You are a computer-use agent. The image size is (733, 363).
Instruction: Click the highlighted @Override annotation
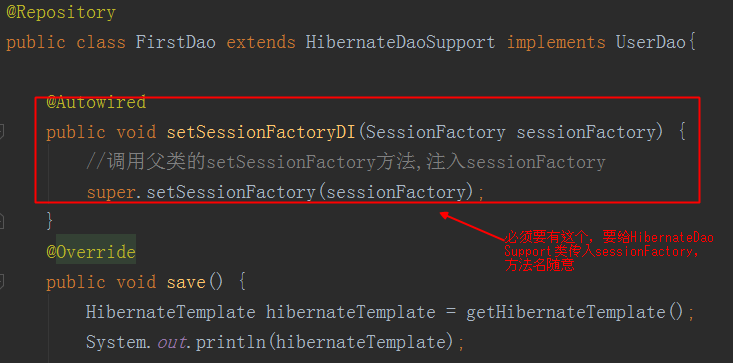tap(91, 252)
